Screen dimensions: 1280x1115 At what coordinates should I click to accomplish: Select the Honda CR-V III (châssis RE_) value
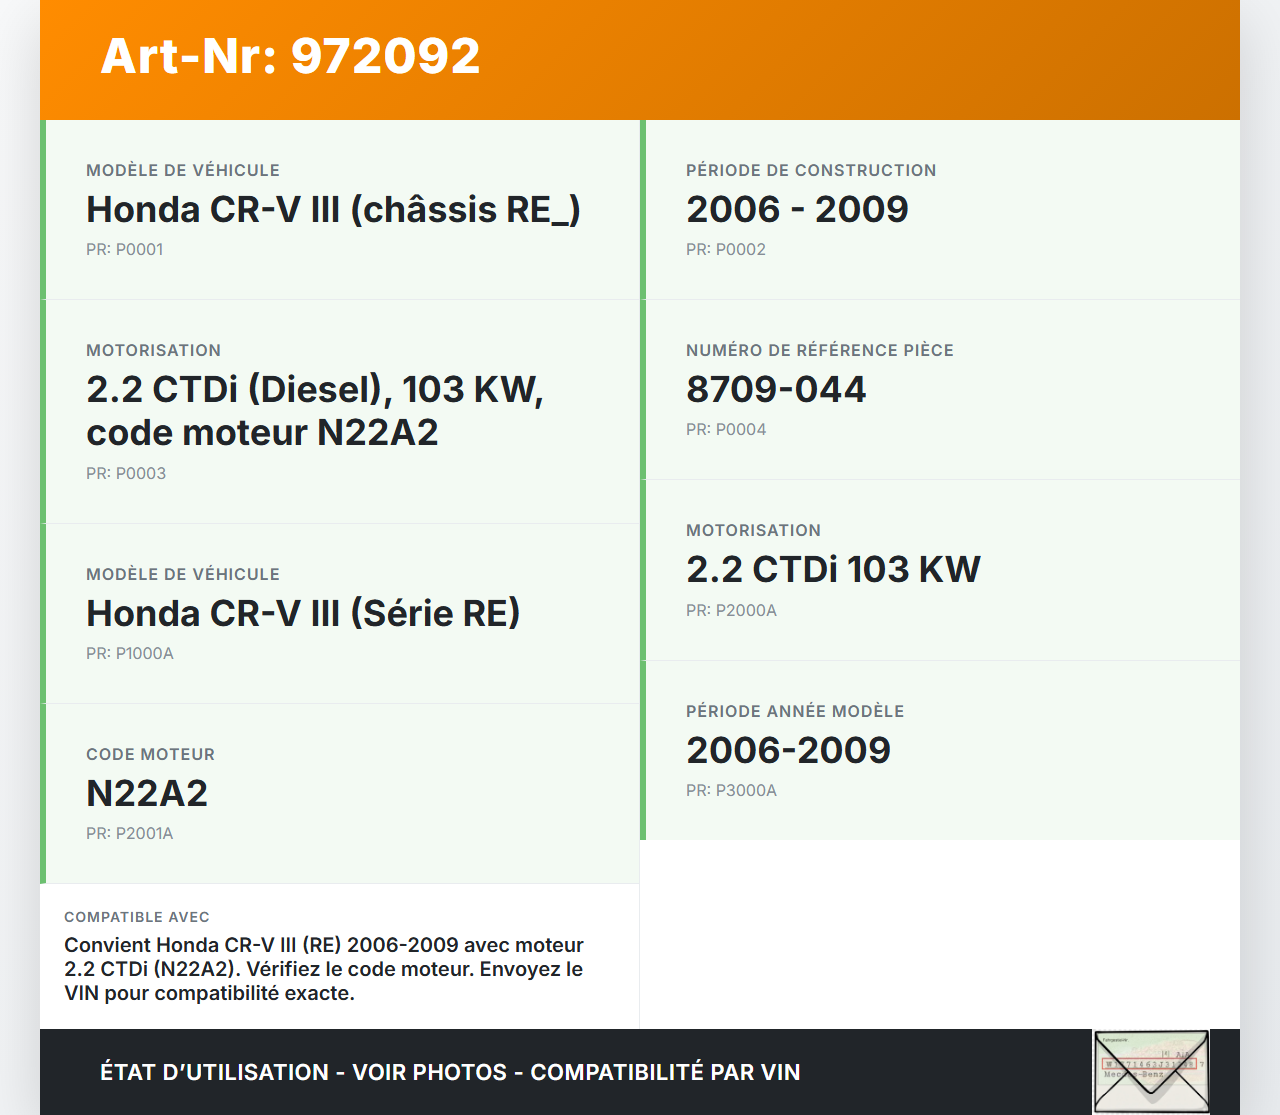tap(333, 210)
